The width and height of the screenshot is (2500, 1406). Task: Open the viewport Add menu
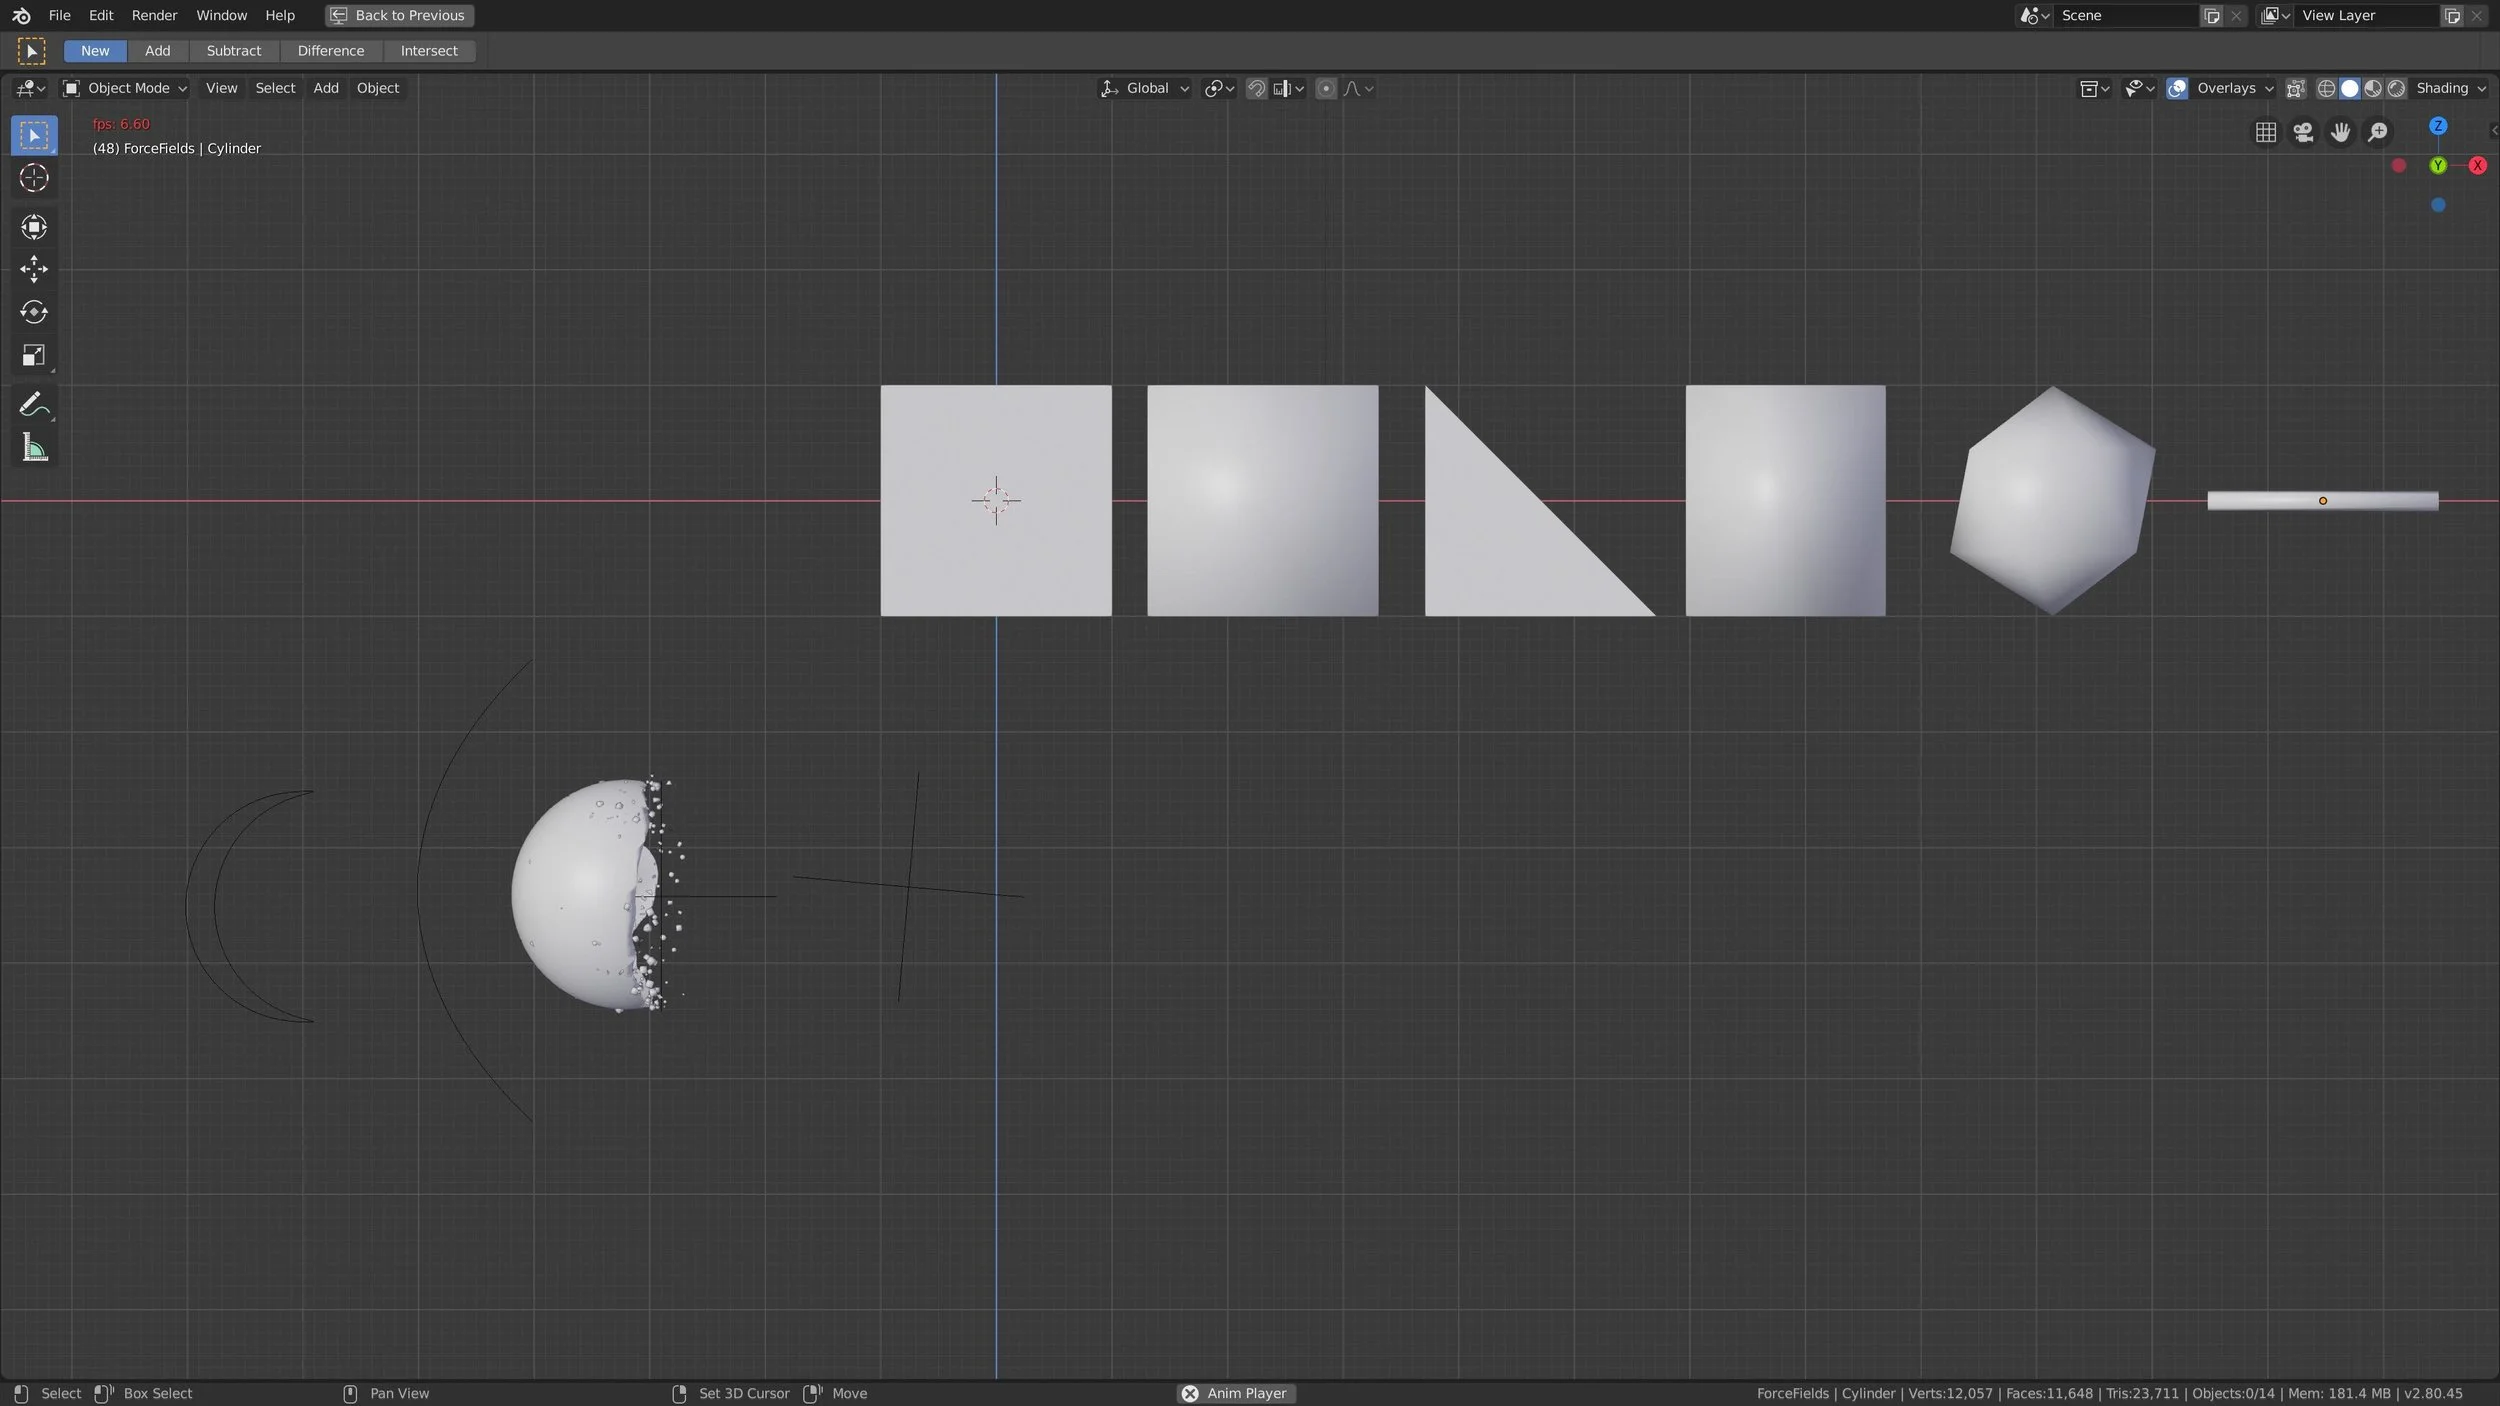[x=326, y=88]
